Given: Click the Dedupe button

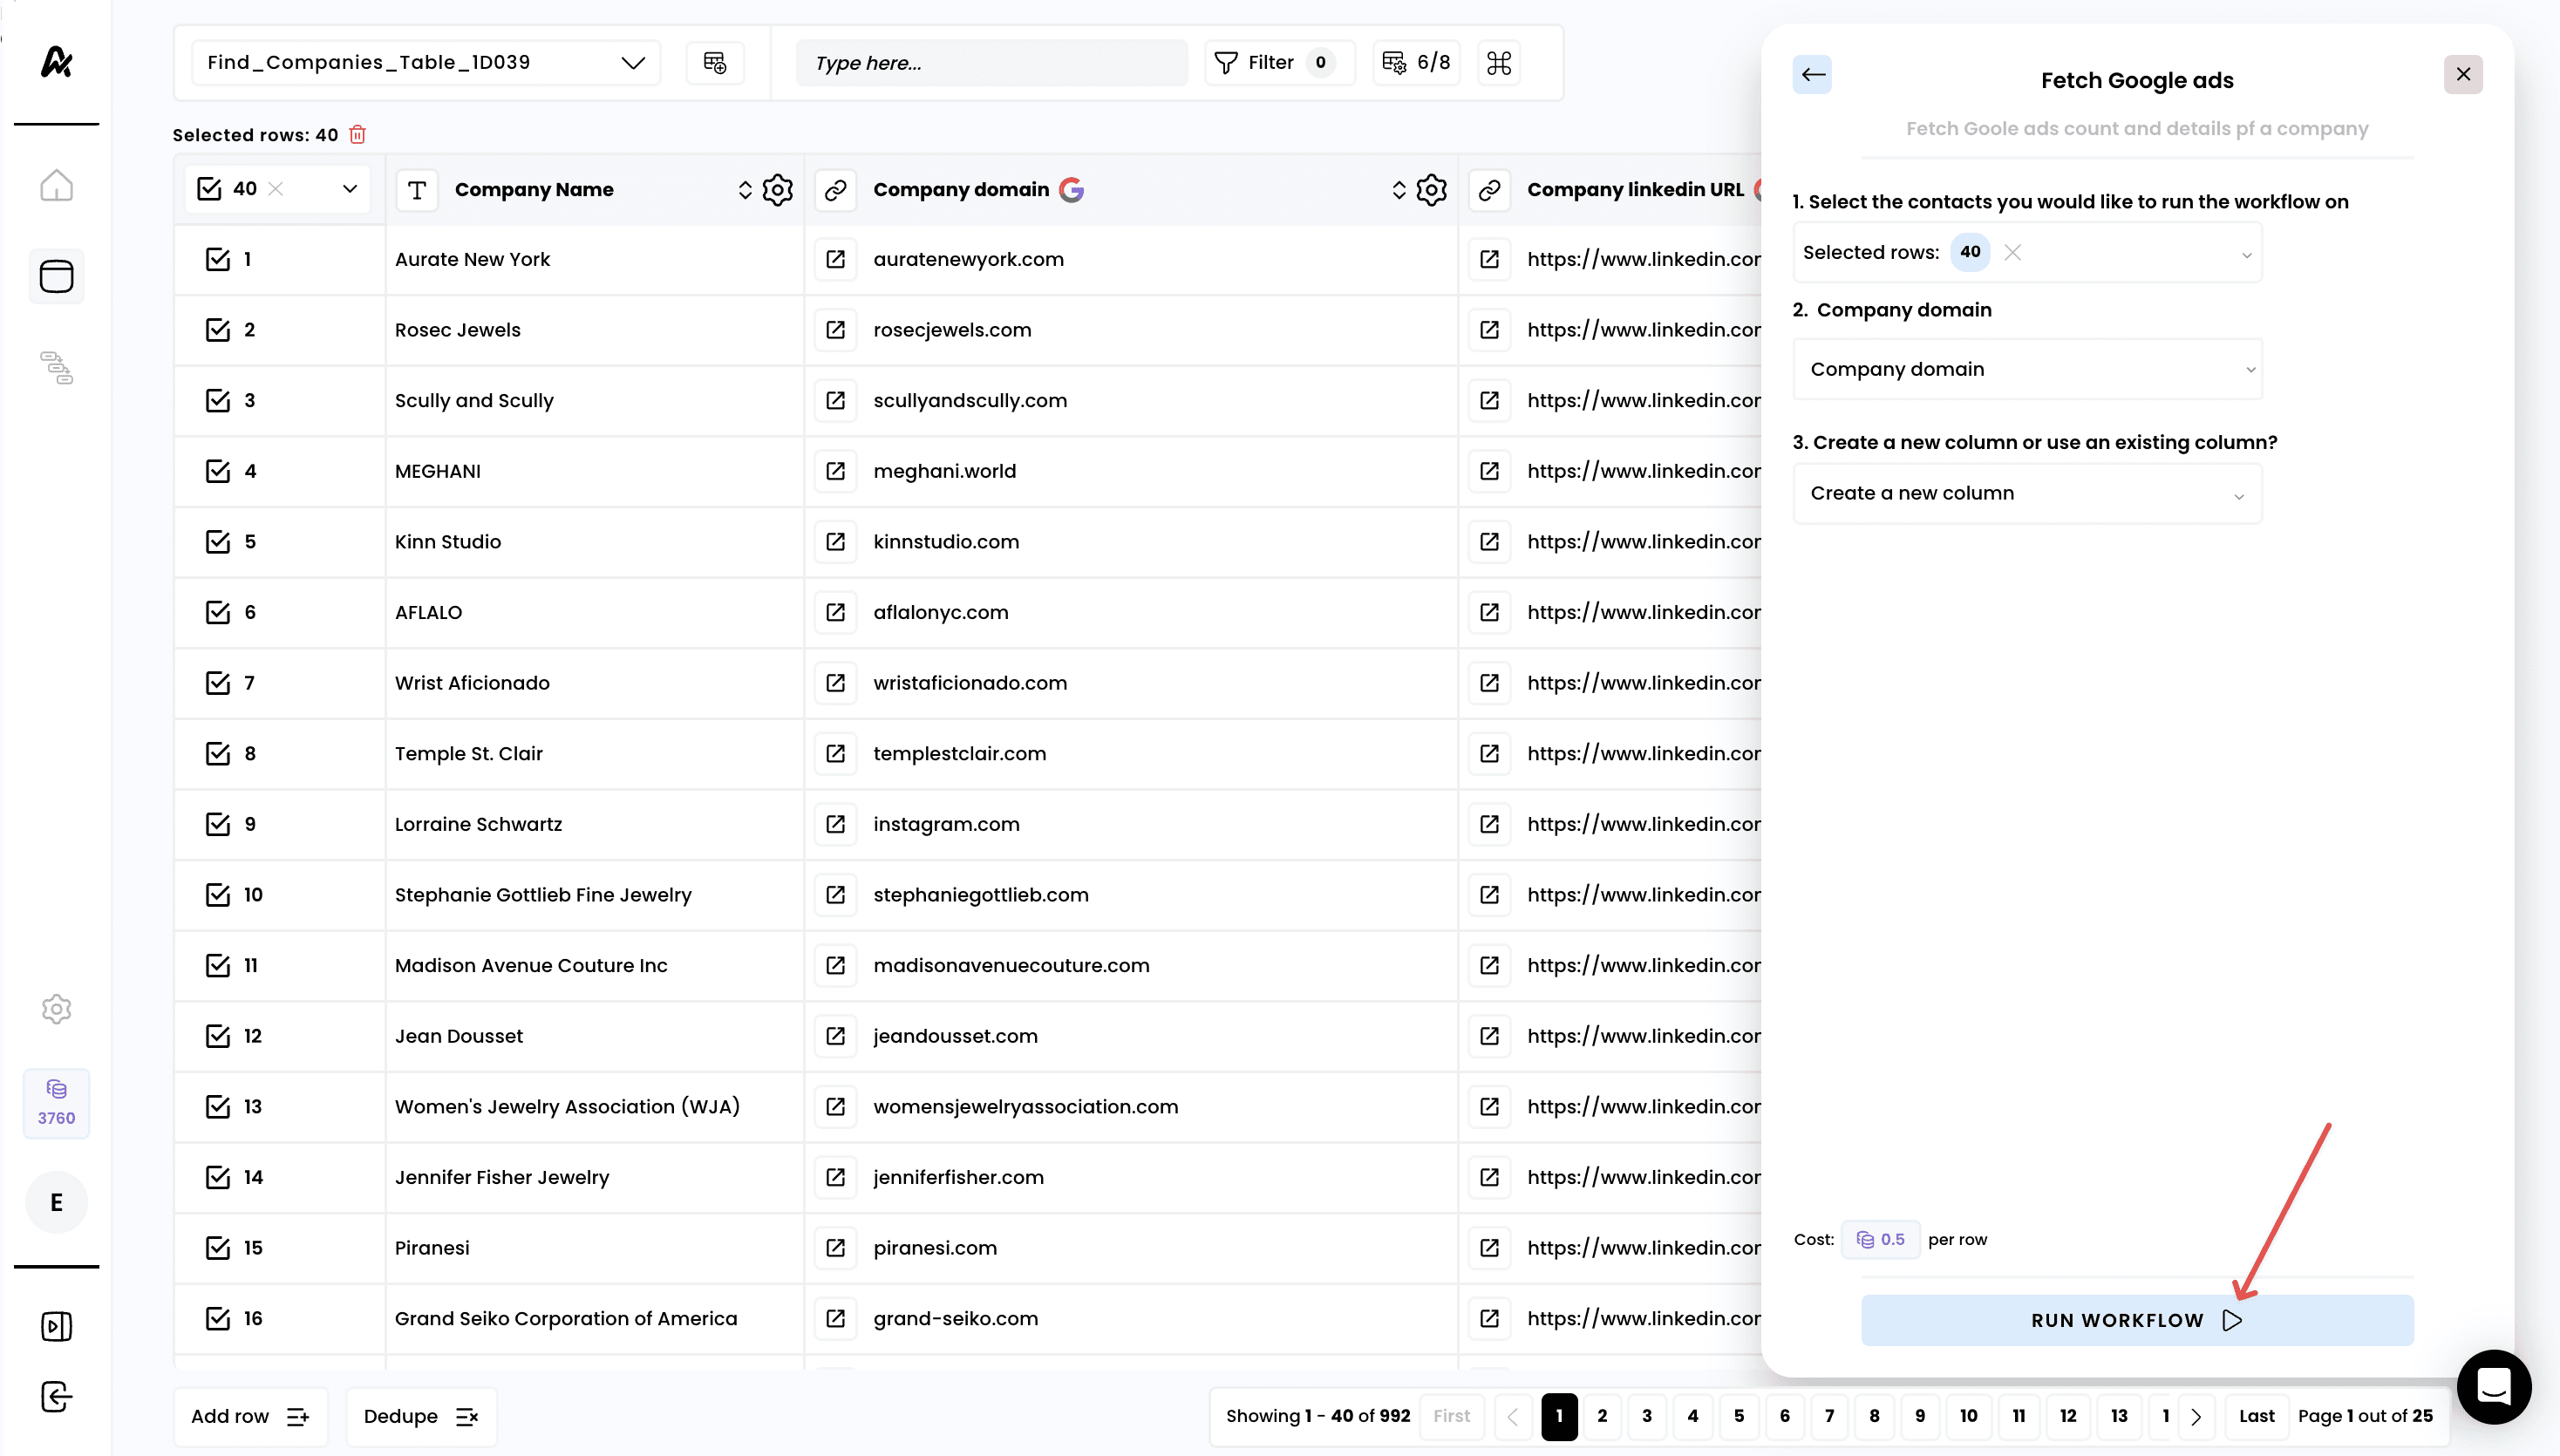Looking at the screenshot, I should coord(420,1416).
